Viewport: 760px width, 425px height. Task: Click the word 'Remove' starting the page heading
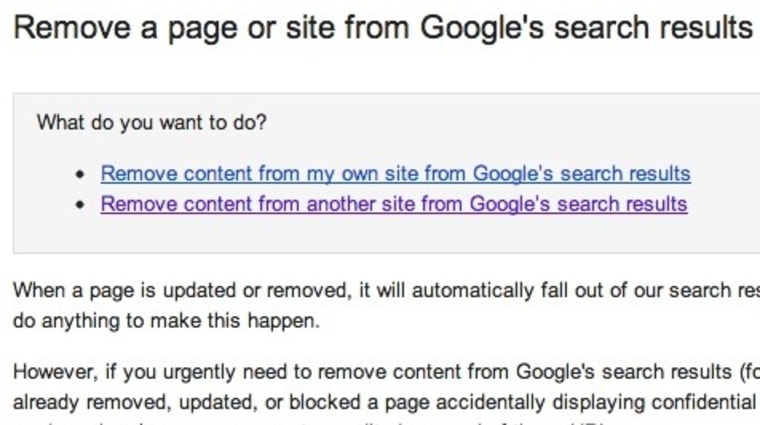62,28
